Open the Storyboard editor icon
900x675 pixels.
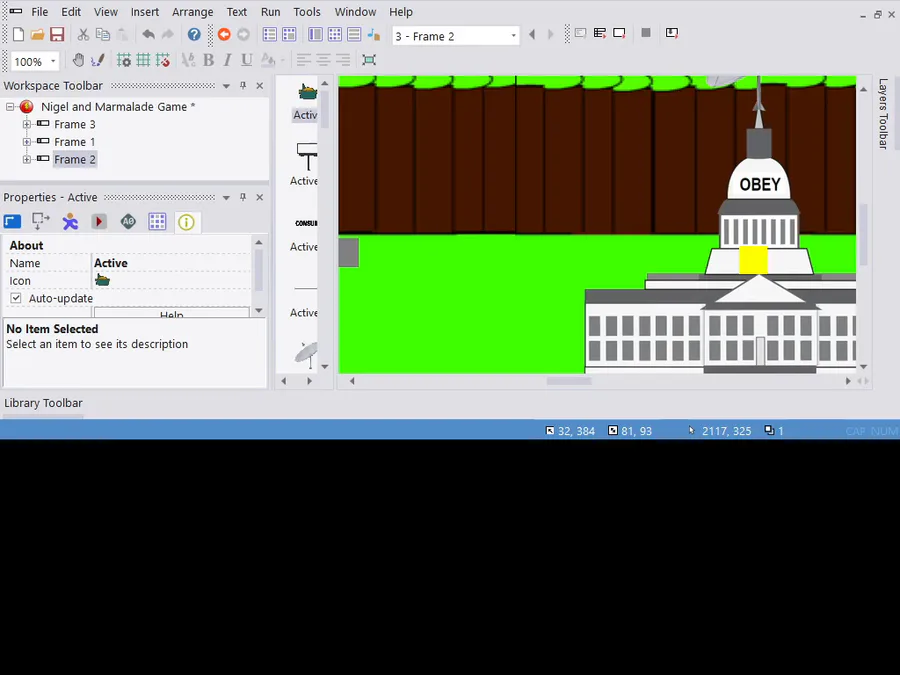click(270, 34)
